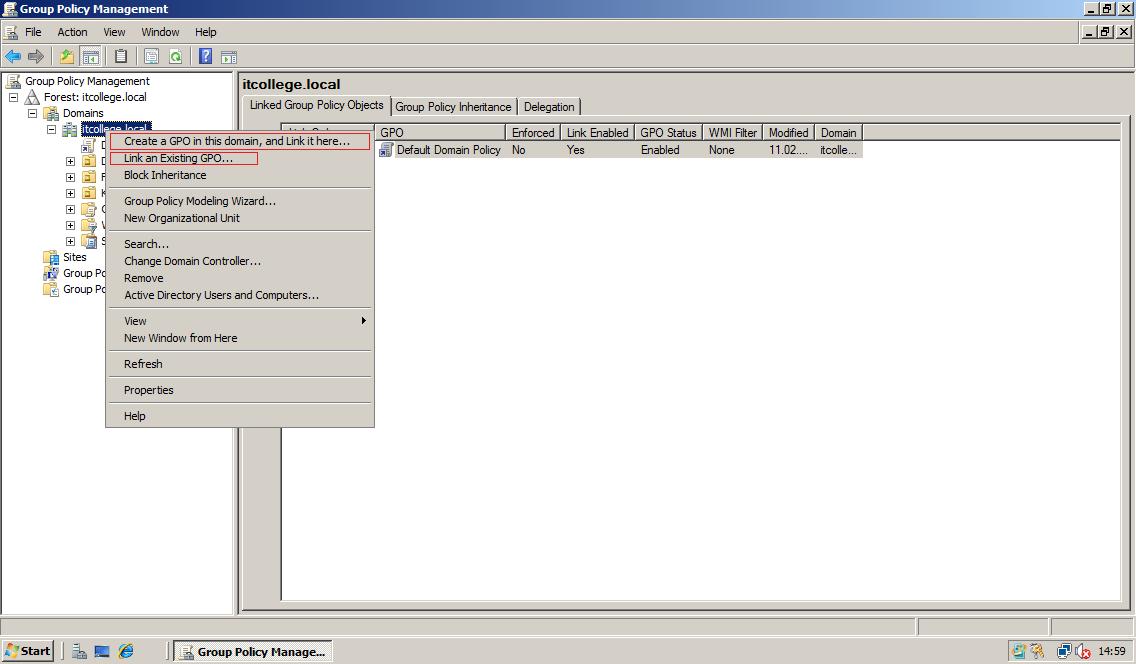Choose New Window from Here

point(240,338)
